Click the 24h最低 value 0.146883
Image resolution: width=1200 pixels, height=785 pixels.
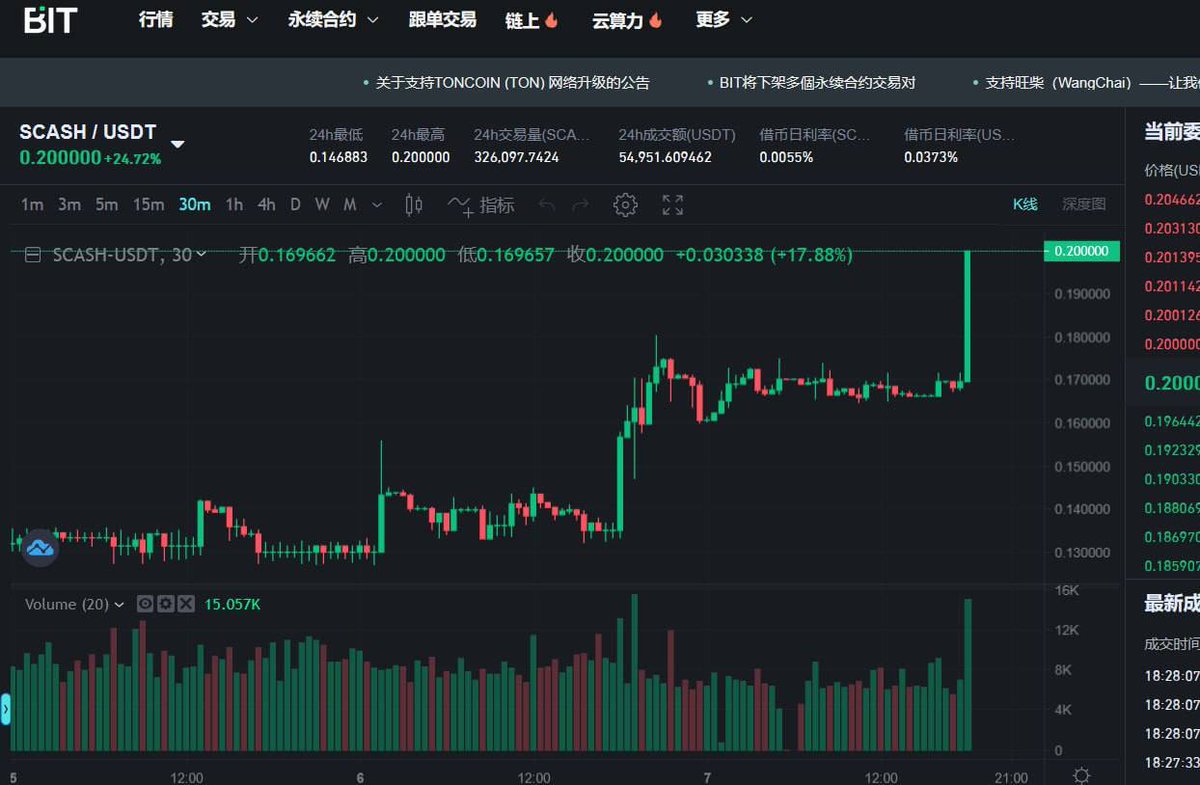(338, 157)
